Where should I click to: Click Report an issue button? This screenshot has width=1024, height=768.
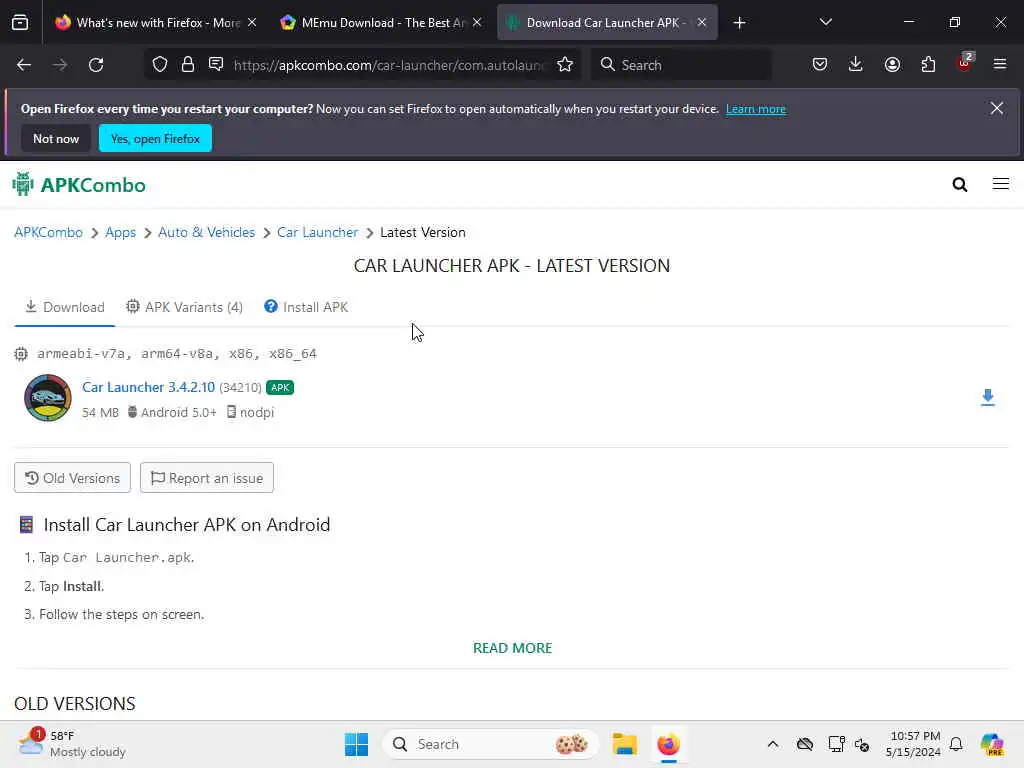[206, 478]
